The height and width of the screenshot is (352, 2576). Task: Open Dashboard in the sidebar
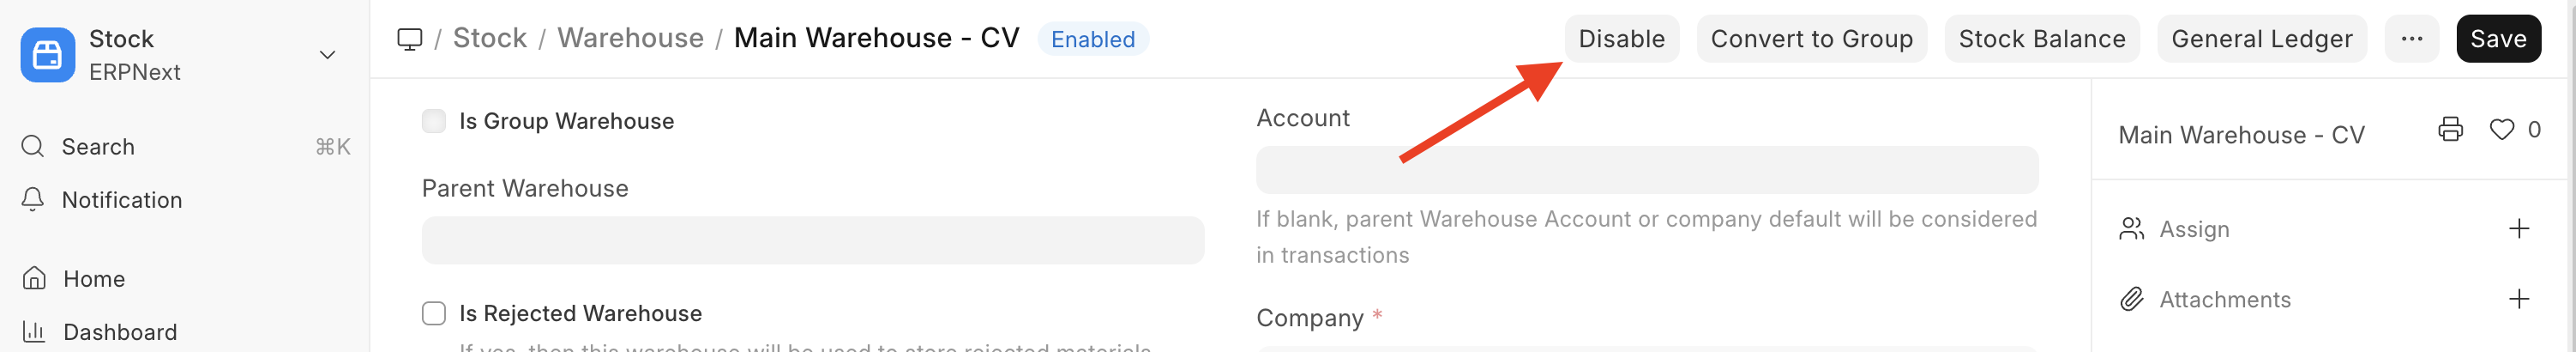point(119,332)
